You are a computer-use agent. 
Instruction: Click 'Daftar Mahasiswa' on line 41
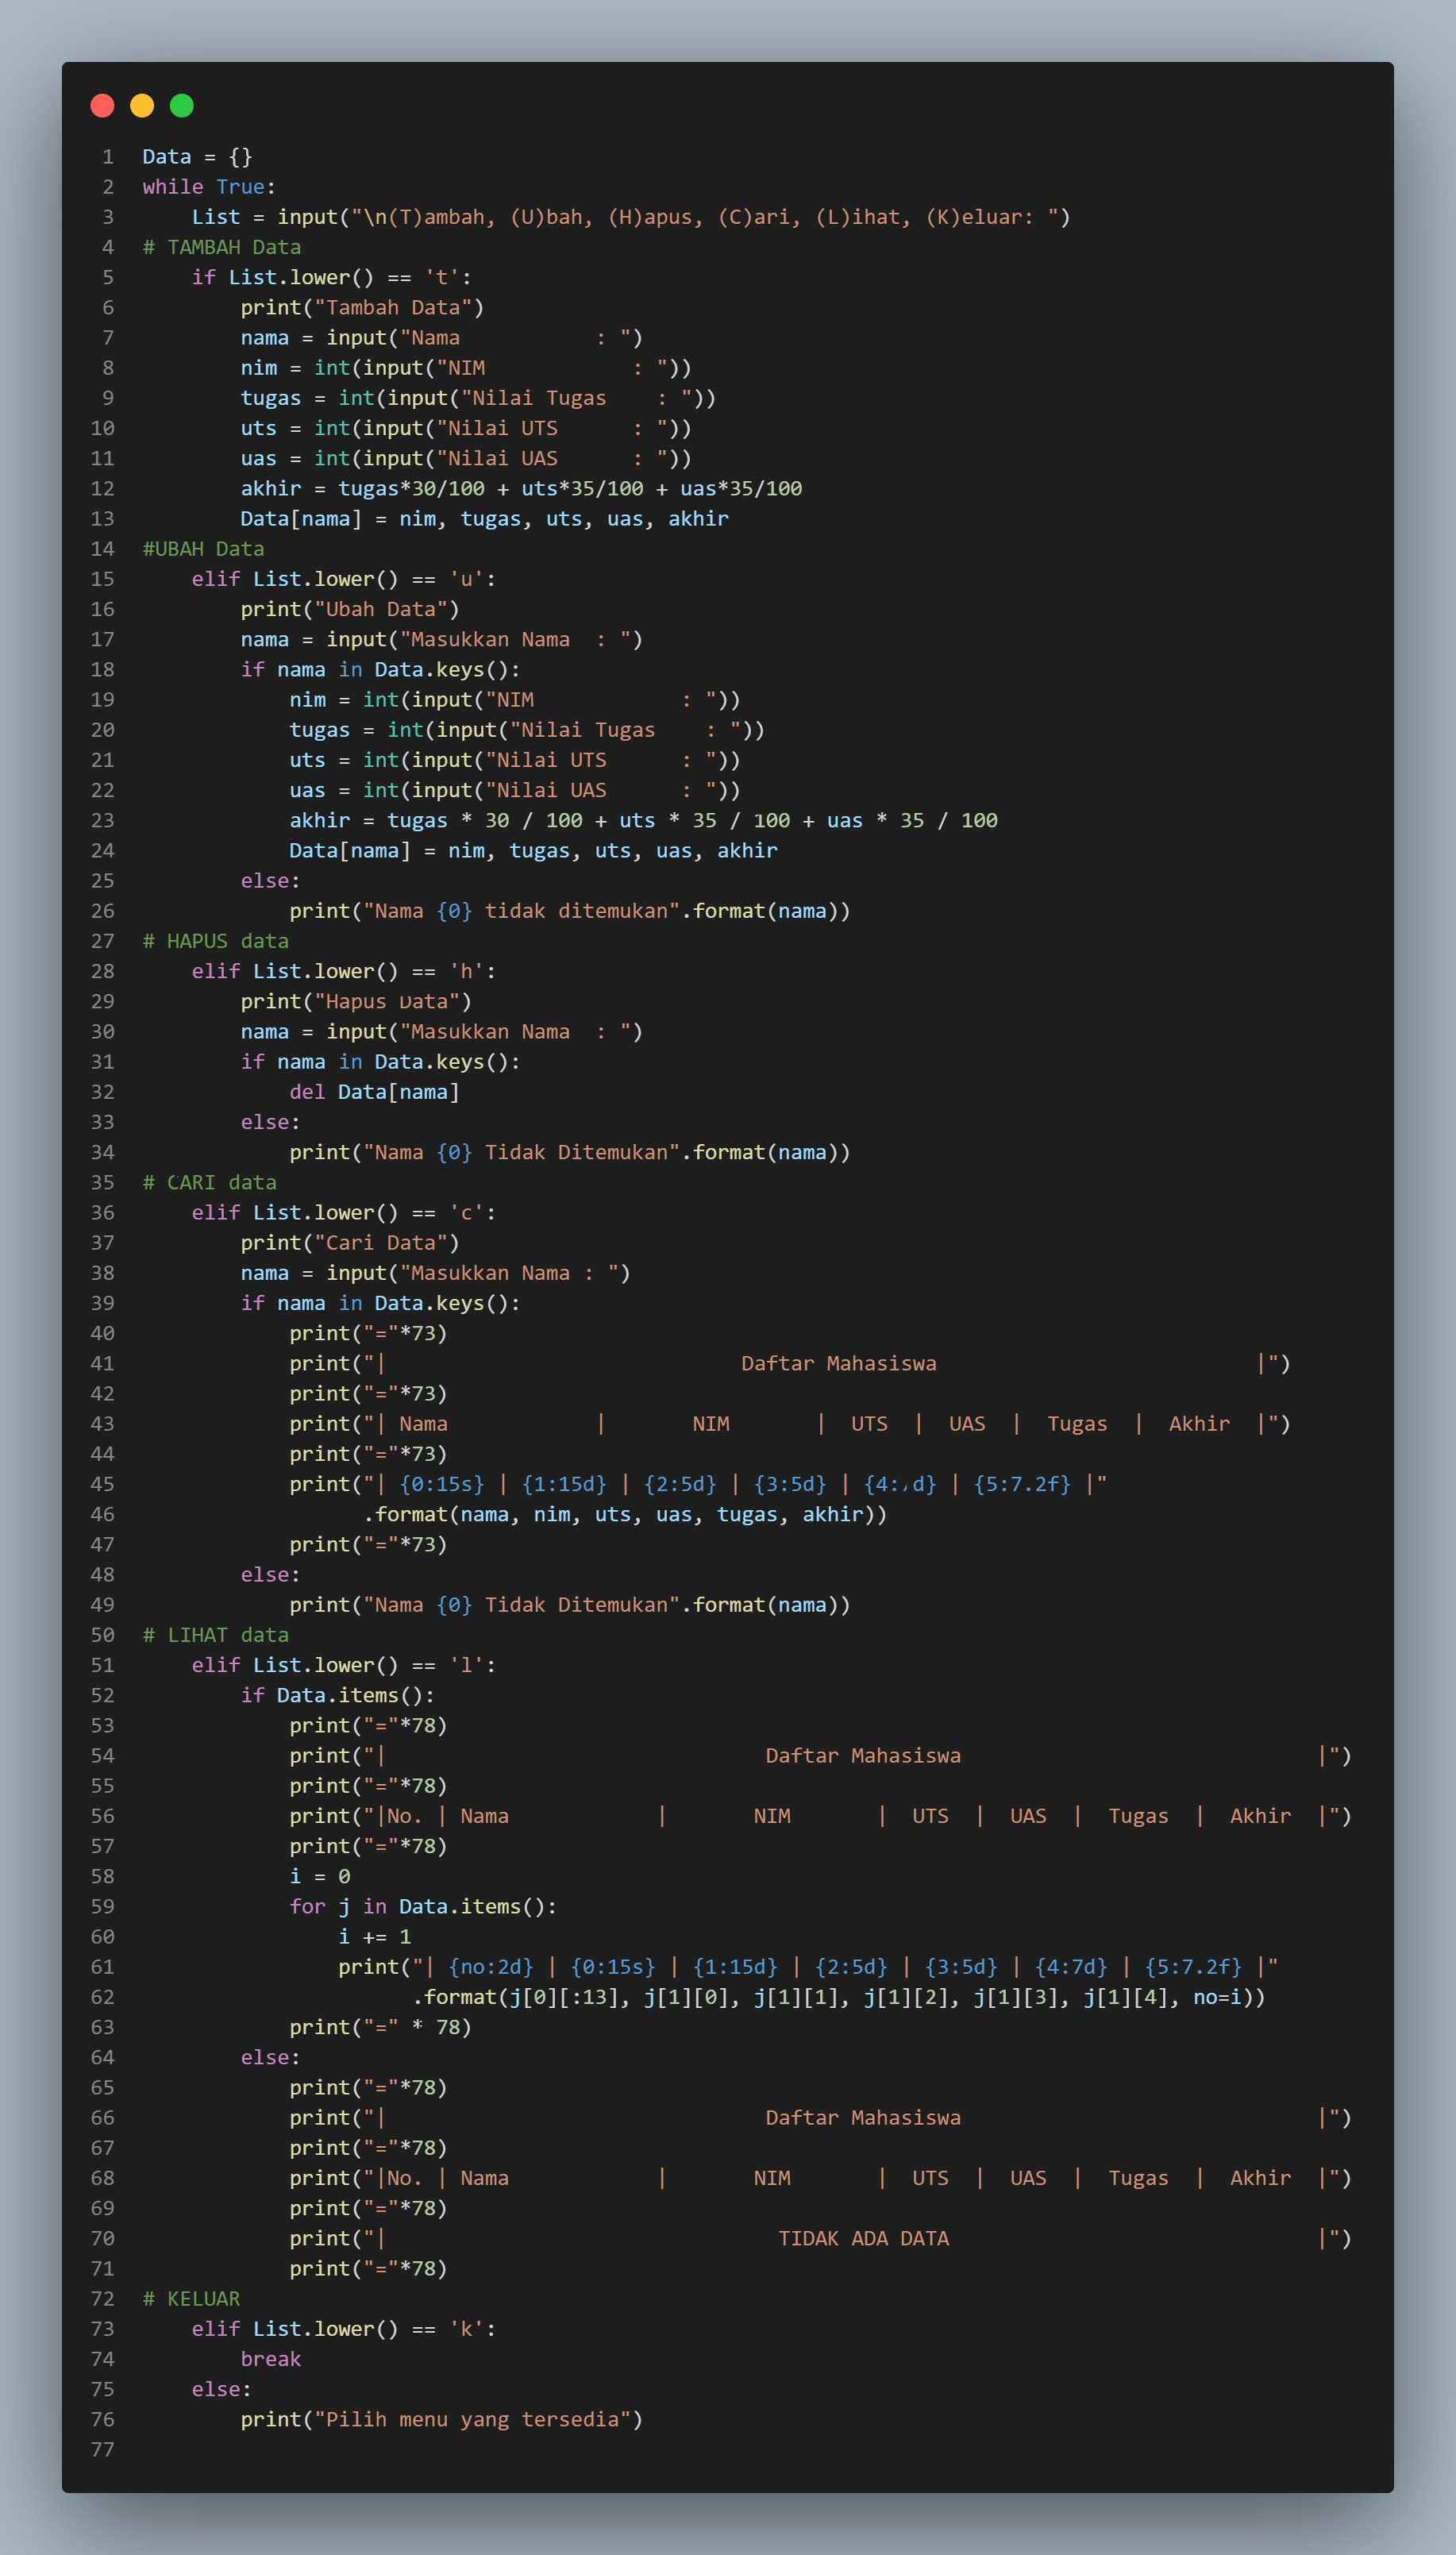click(x=838, y=1363)
